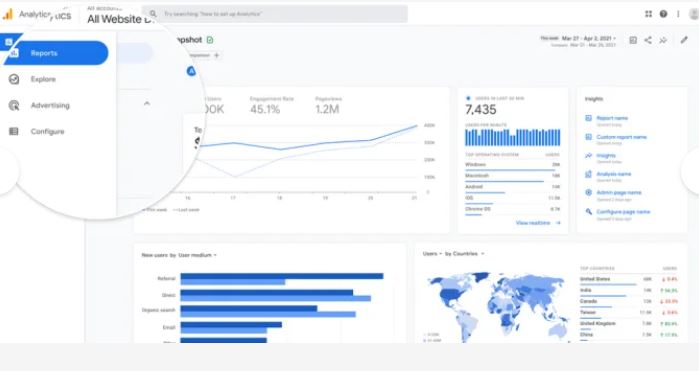The height and width of the screenshot is (371, 699).
Task: Select the Engagement Rate 45.1% metric
Action: click(271, 105)
